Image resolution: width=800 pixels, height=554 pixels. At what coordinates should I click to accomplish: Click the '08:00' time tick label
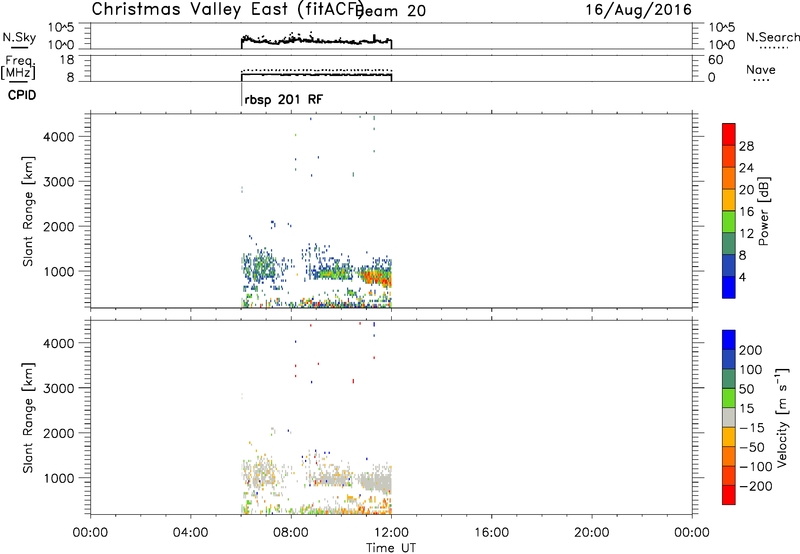click(291, 533)
